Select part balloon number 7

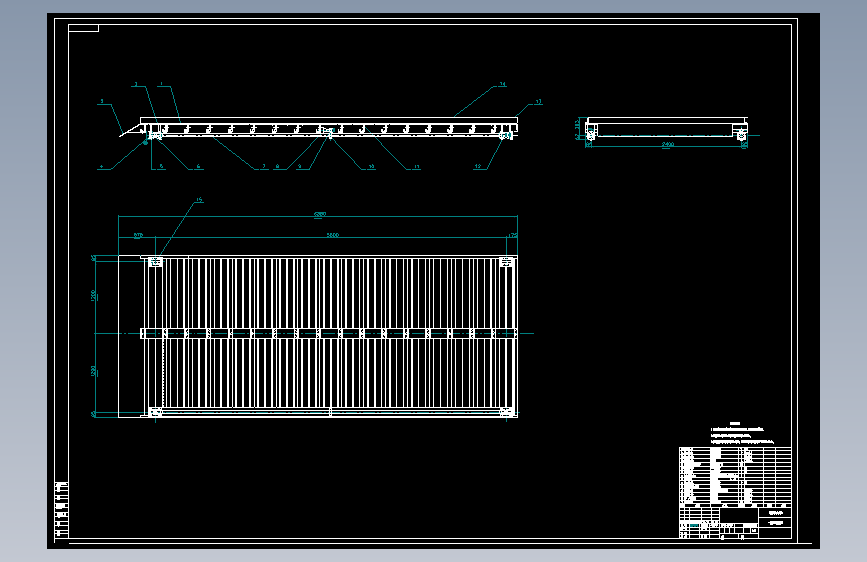pyautogui.click(x=263, y=166)
